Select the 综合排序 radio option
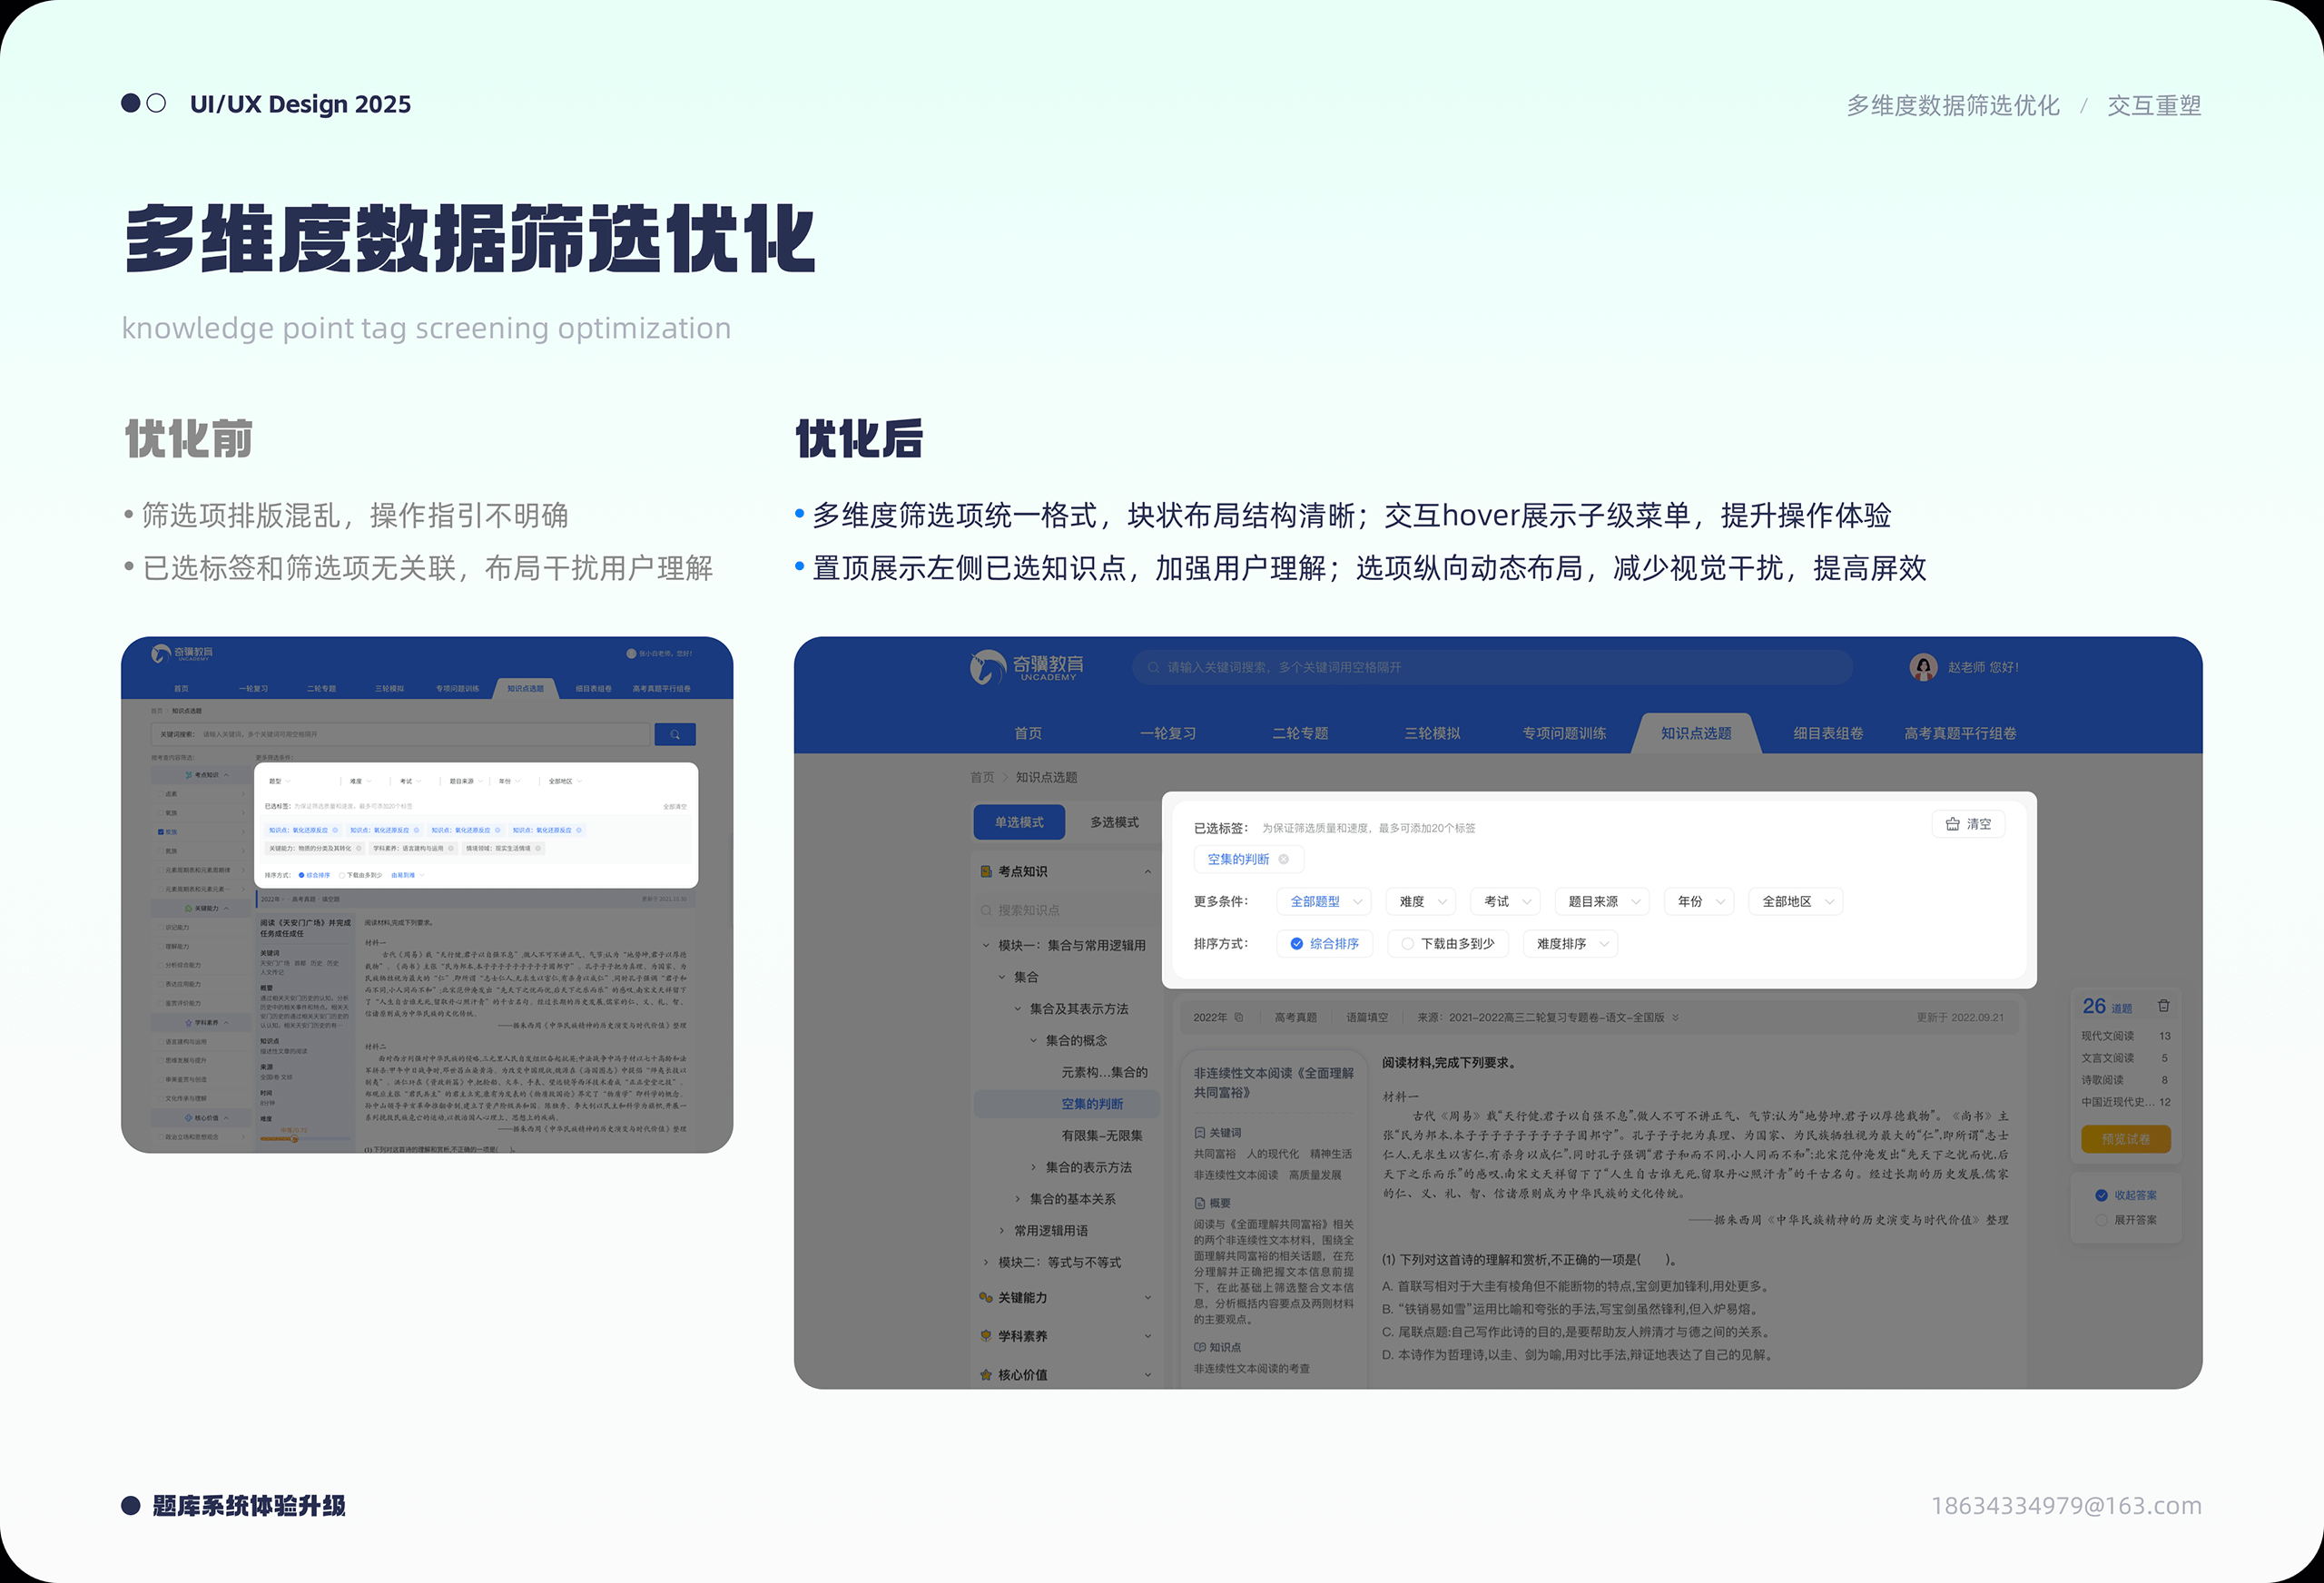2324x1583 pixels. pos(1297,943)
